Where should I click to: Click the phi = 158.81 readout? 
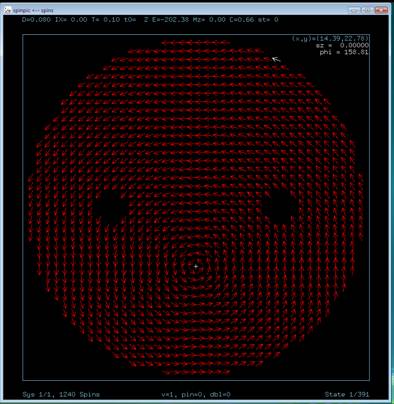click(344, 52)
